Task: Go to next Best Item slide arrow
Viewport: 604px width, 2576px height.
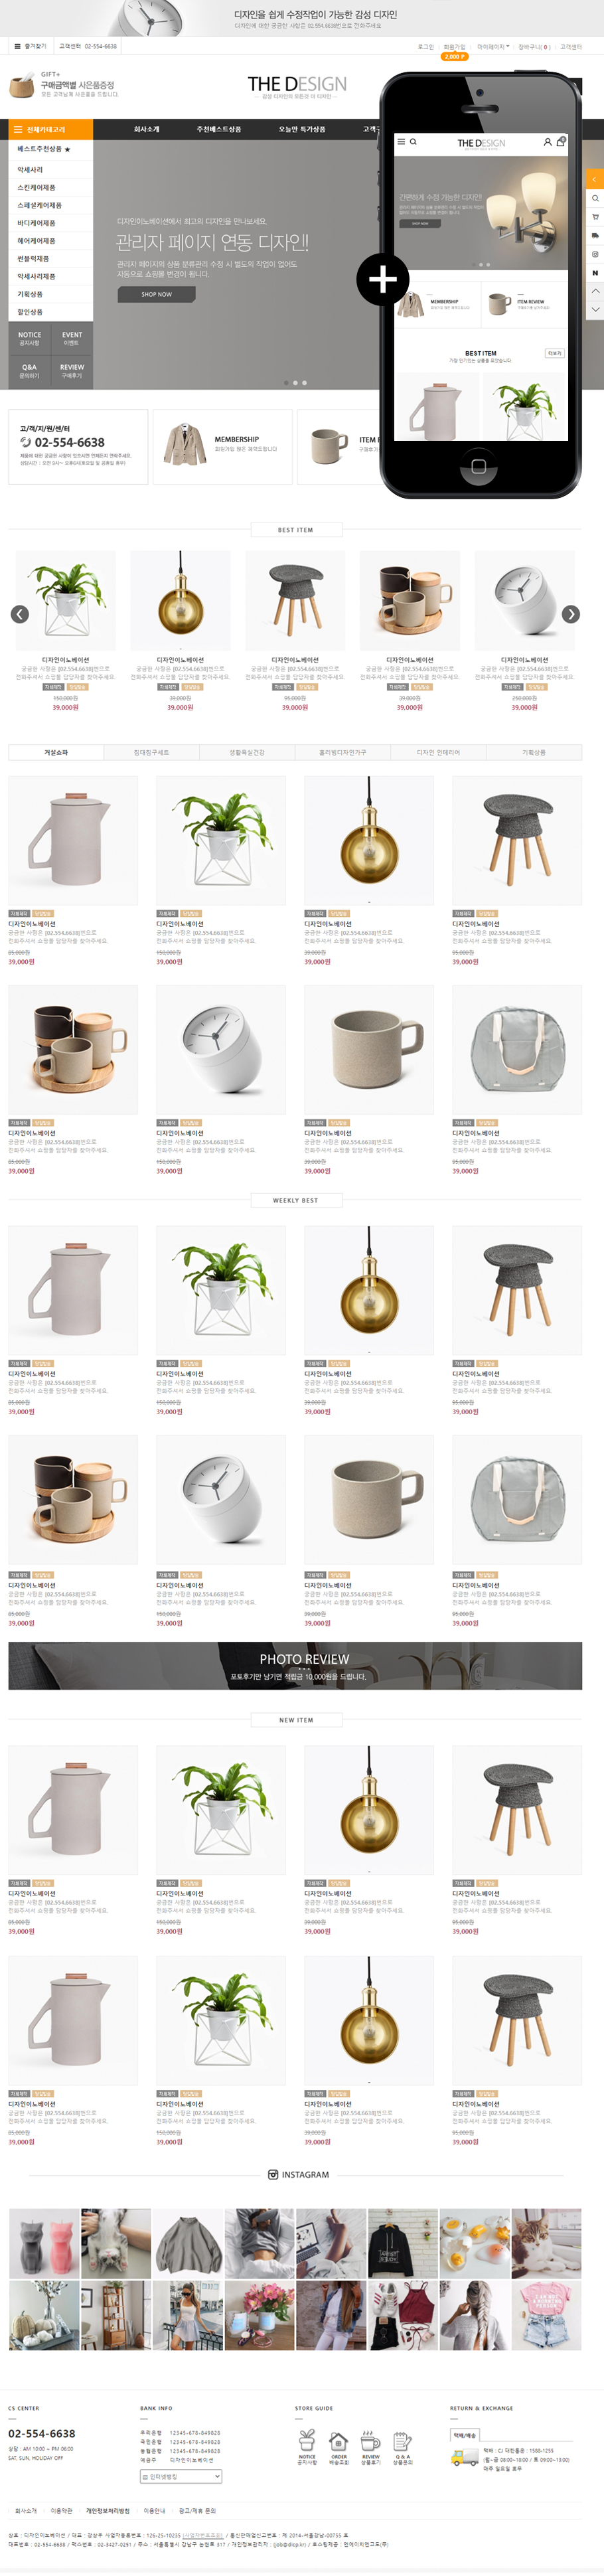Action: pos(570,614)
